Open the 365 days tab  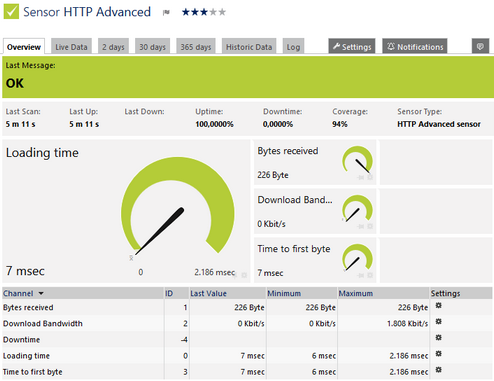coord(196,47)
